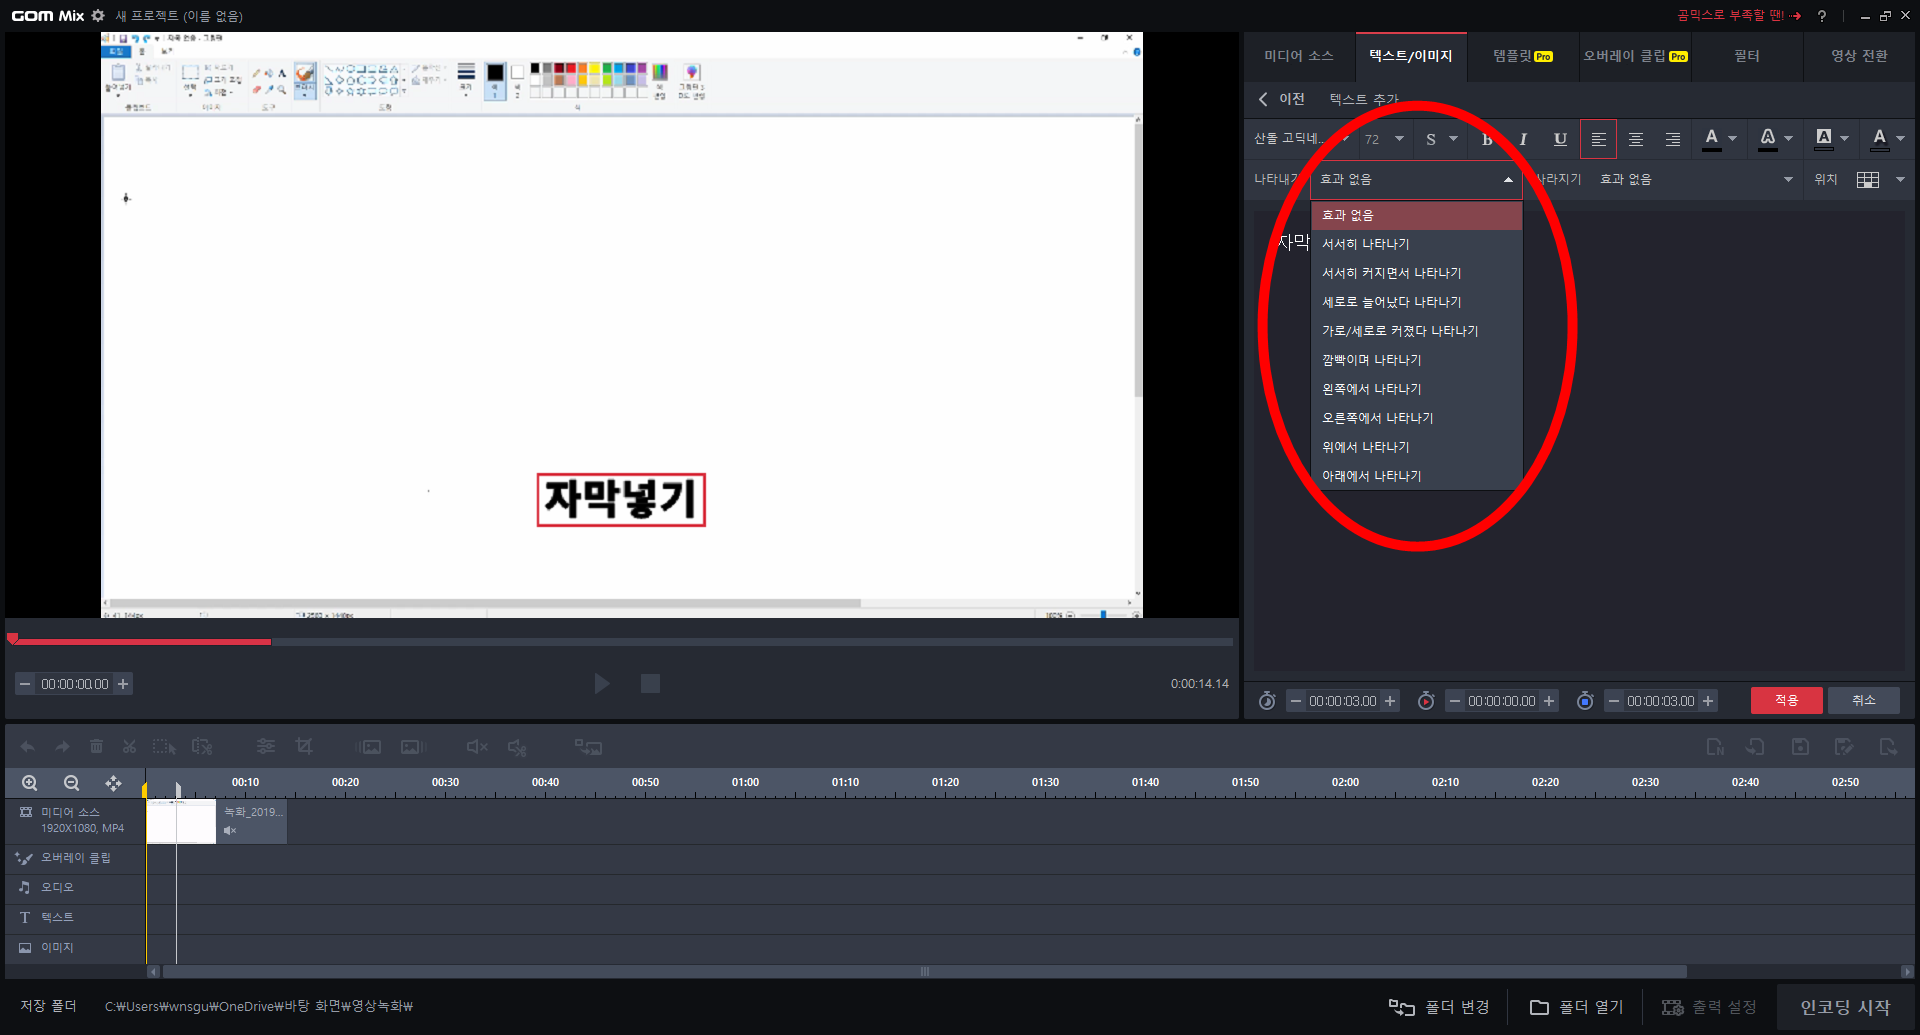Click the mute audio speaker icon

477,747
